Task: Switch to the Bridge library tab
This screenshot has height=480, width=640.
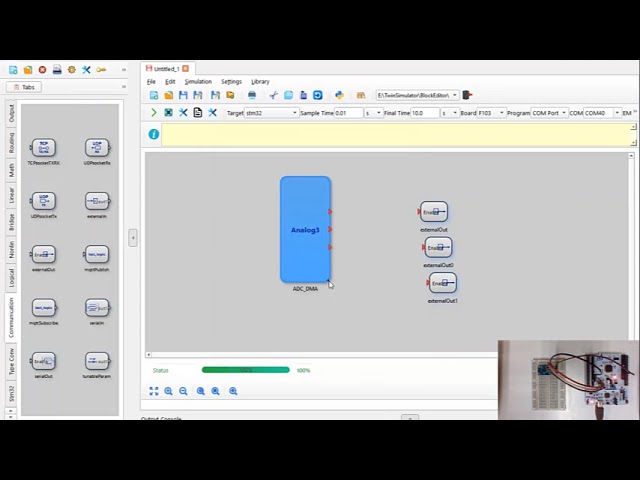Action: coord(11,222)
